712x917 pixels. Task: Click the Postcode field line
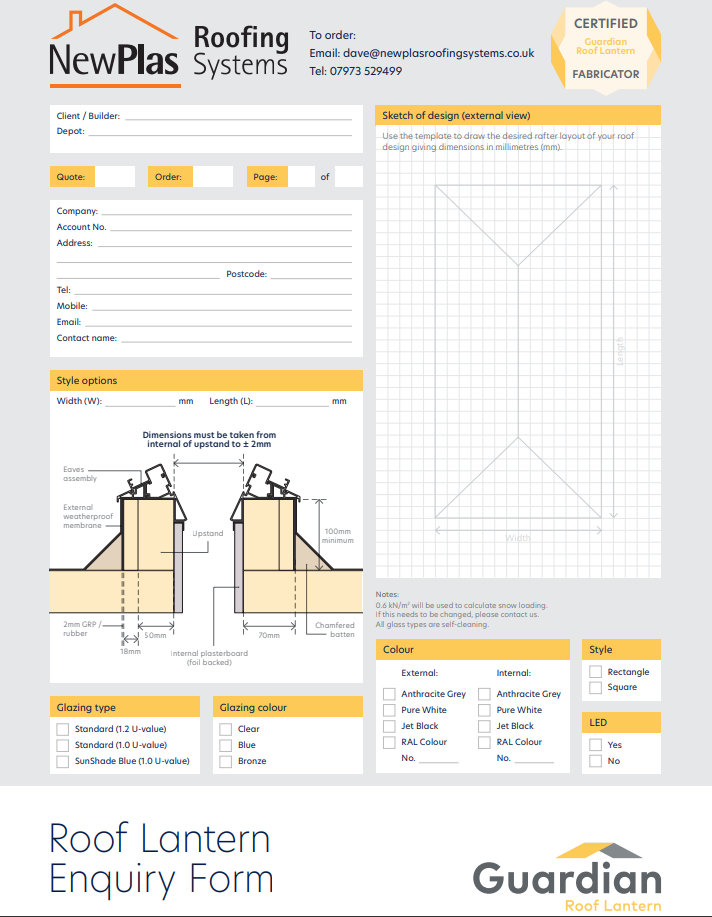tap(311, 275)
